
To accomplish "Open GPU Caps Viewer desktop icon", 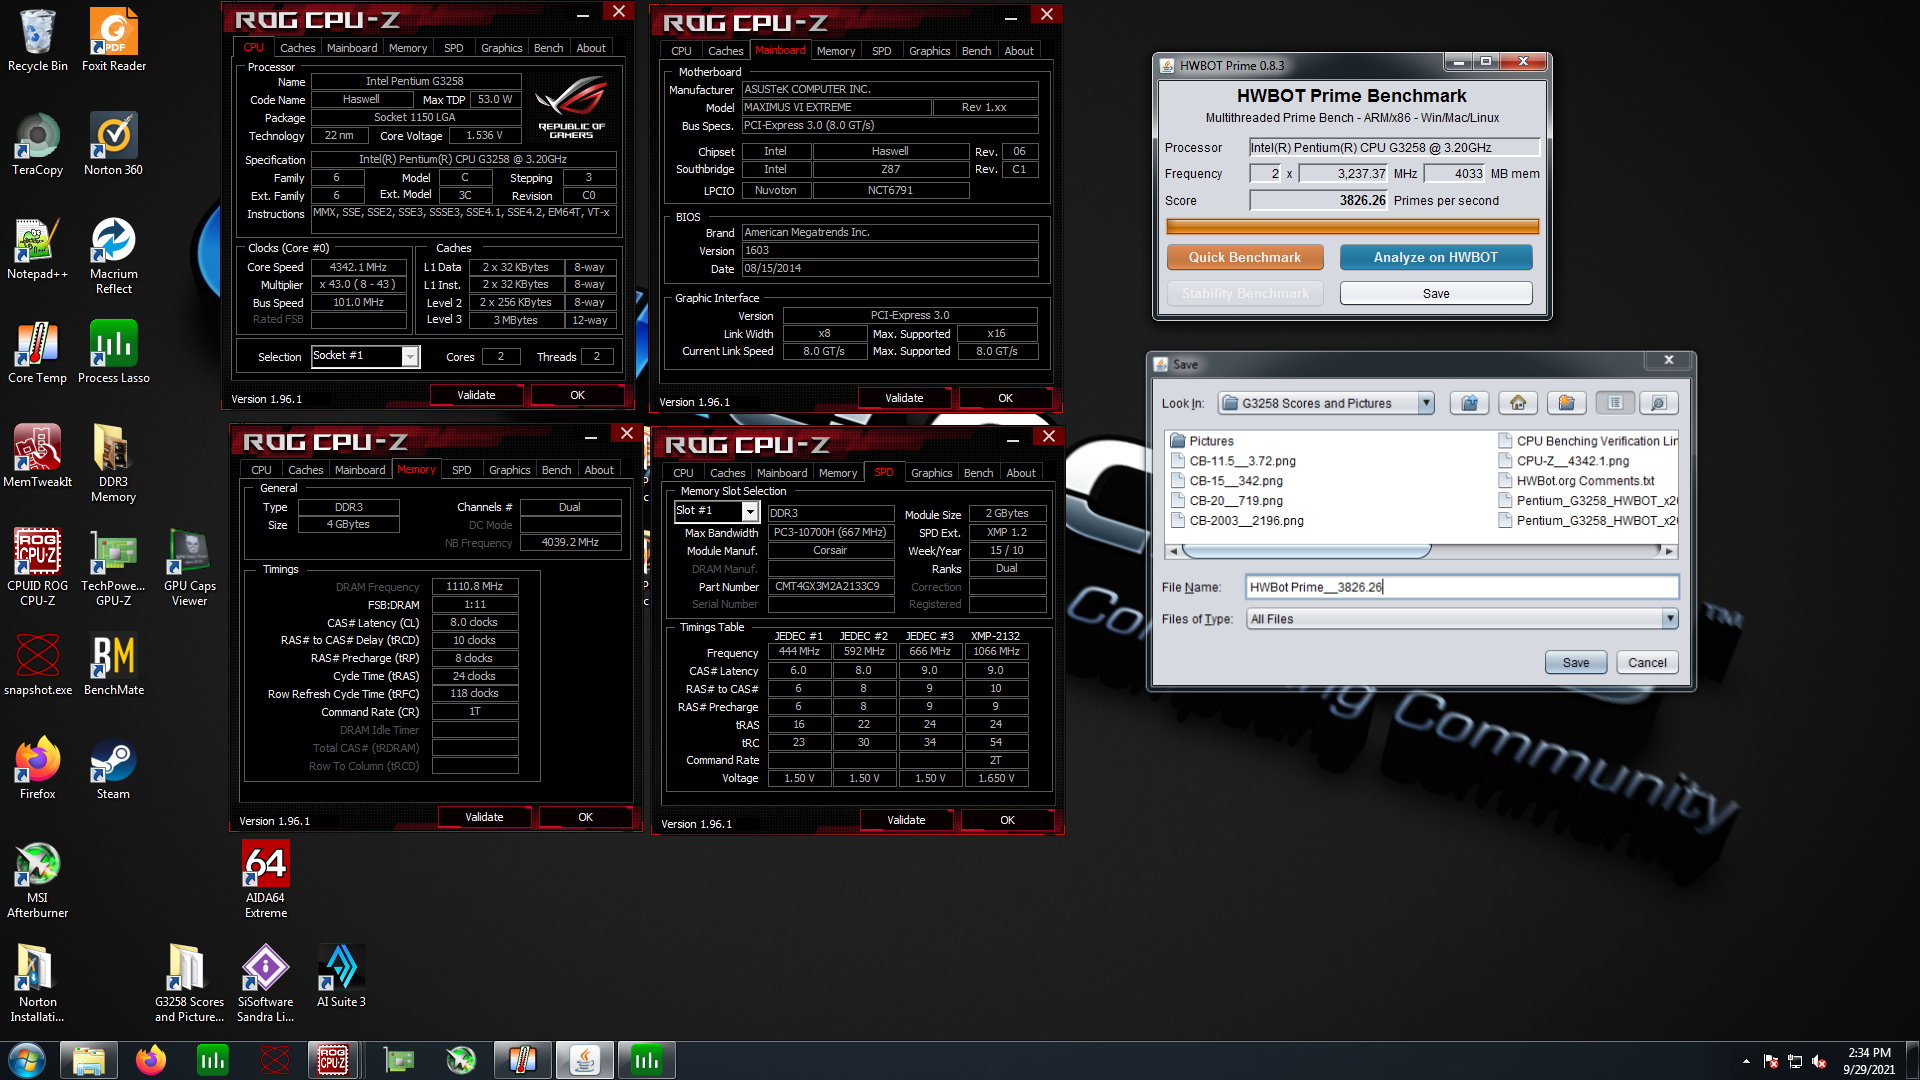I will pos(190,567).
